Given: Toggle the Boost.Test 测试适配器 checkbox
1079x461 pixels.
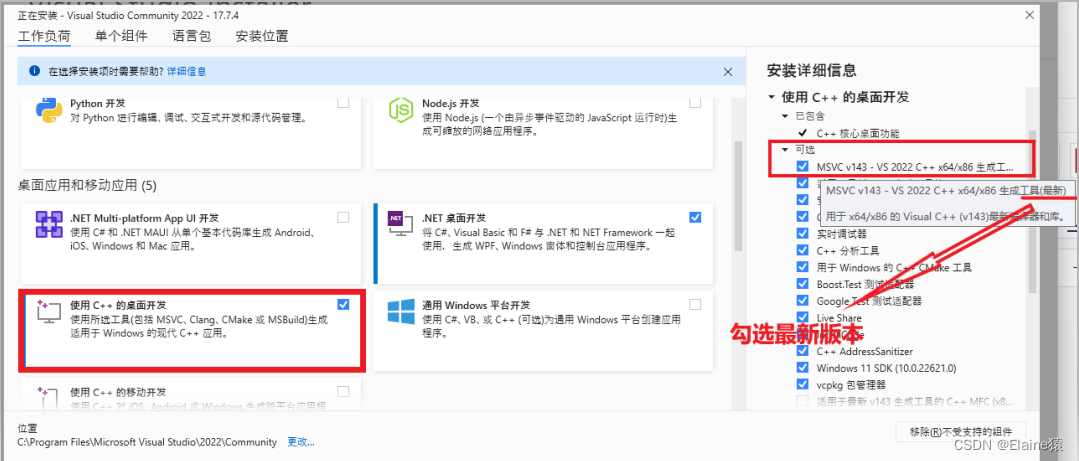Looking at the screenshot, I should point(802,283).
